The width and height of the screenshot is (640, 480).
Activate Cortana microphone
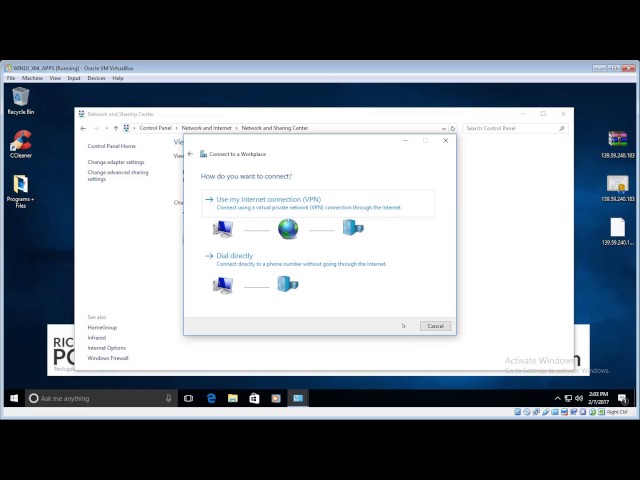click(x=168, y=398)
